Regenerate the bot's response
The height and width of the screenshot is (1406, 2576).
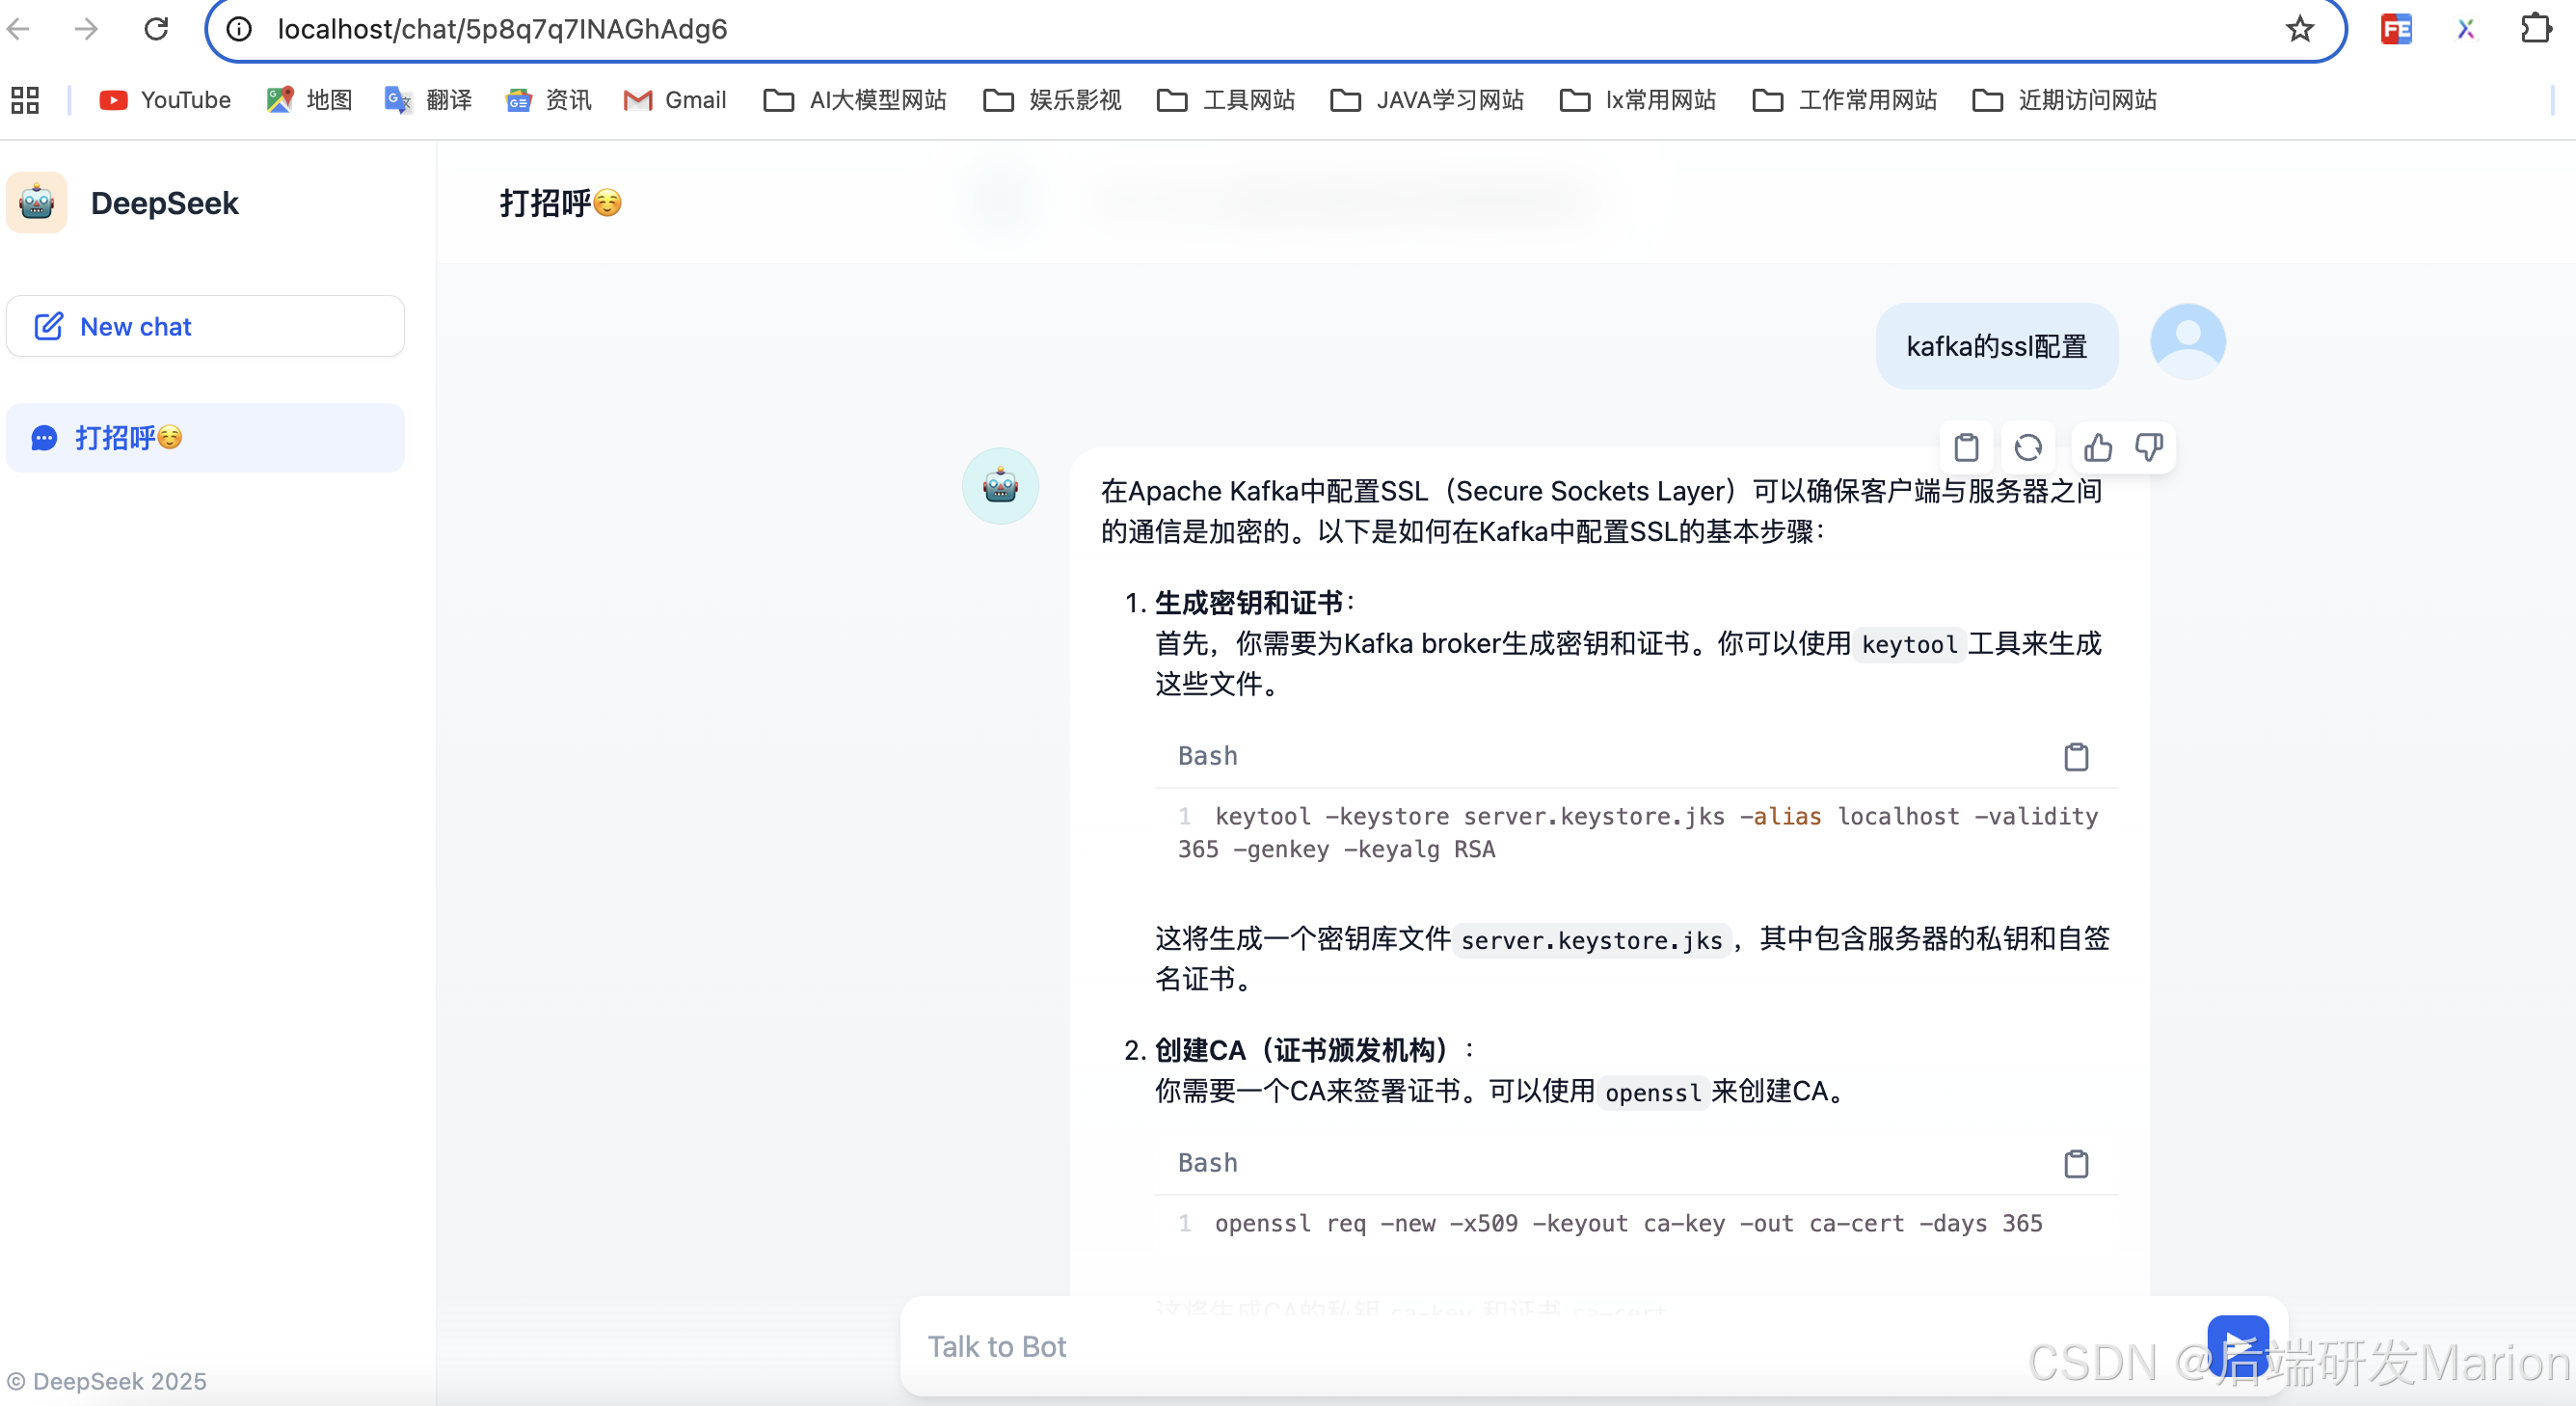pyautogui.click(x=2027, y=447)
